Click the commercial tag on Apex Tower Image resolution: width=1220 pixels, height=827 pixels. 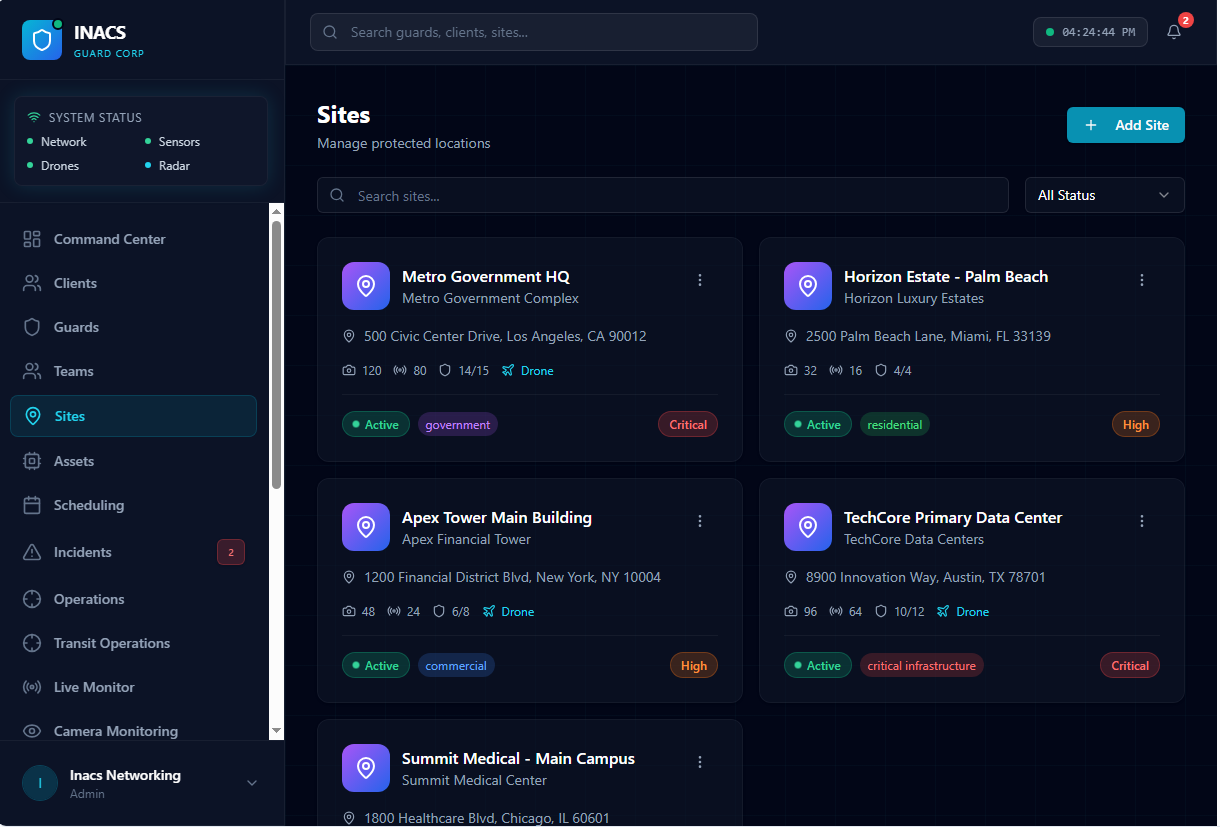click(456, 666)
